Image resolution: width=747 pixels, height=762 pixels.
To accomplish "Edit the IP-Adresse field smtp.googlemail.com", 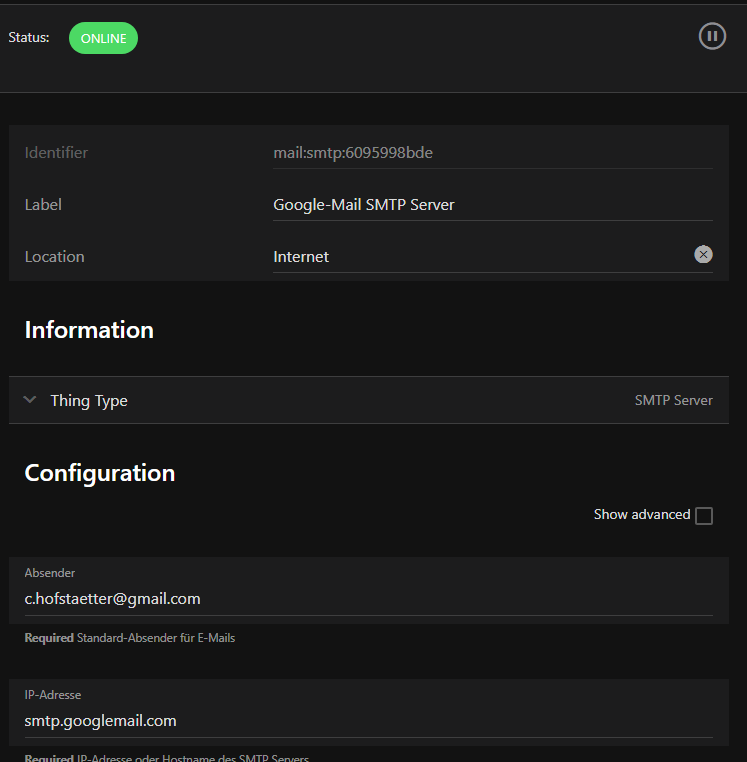I will (x=368, y=721).
